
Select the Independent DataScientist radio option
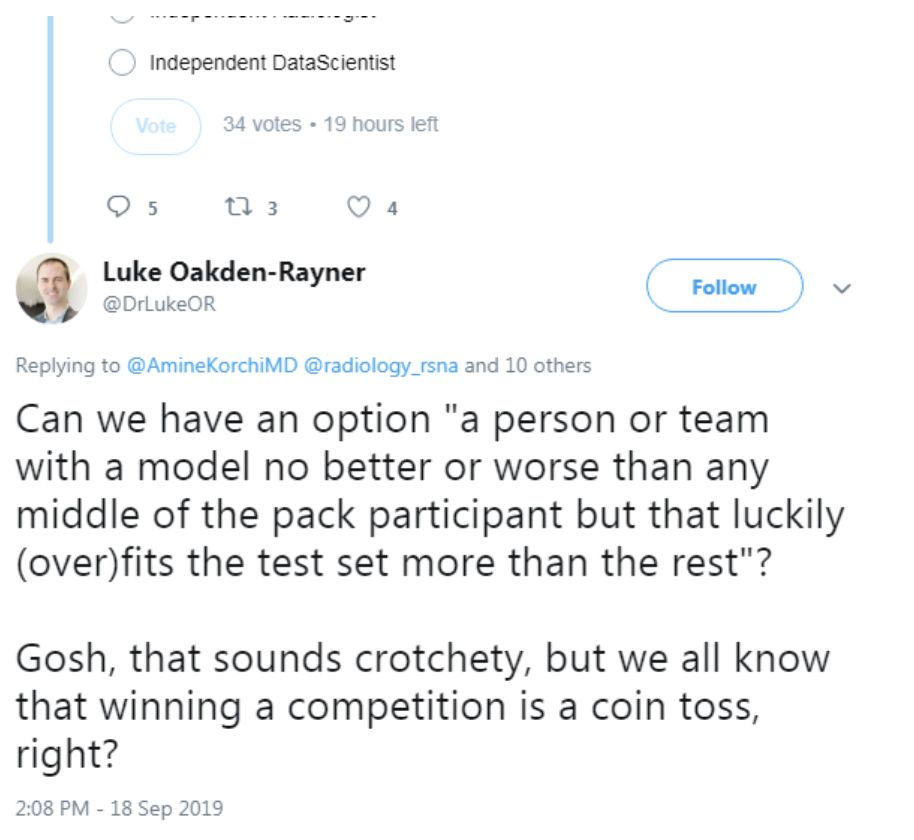122,63
